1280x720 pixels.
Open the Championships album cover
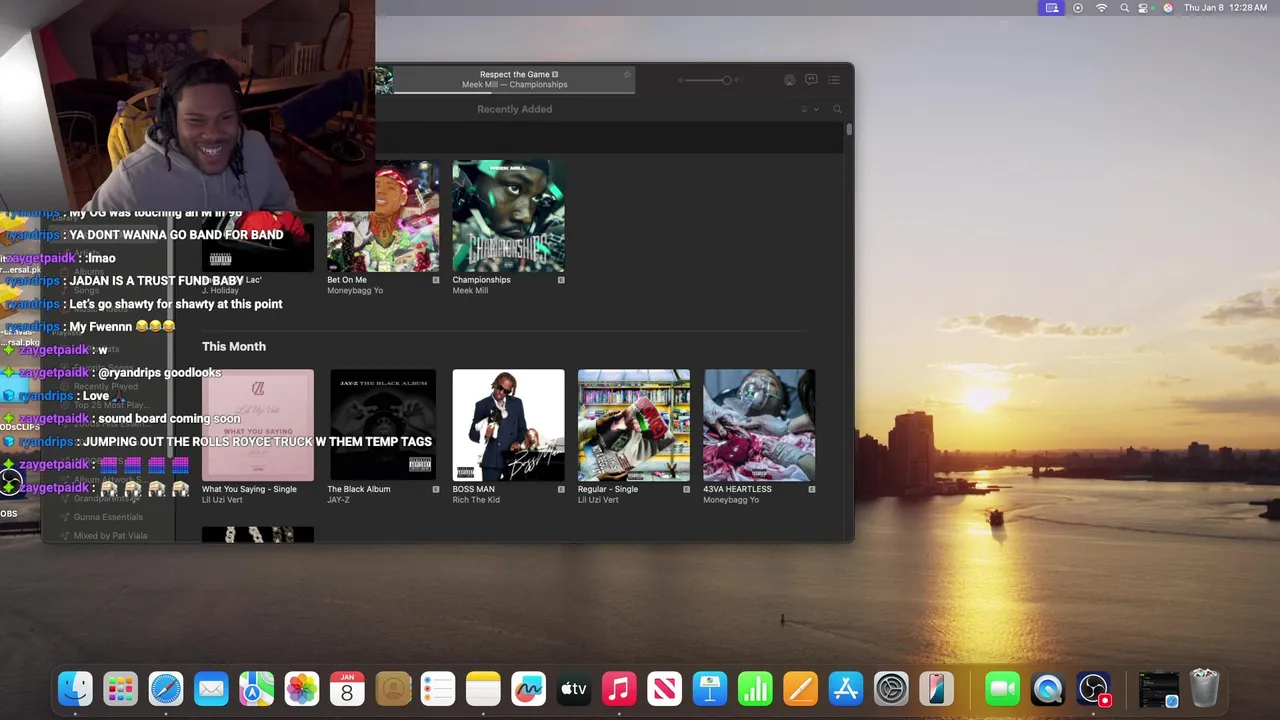[x=508, y=216]
